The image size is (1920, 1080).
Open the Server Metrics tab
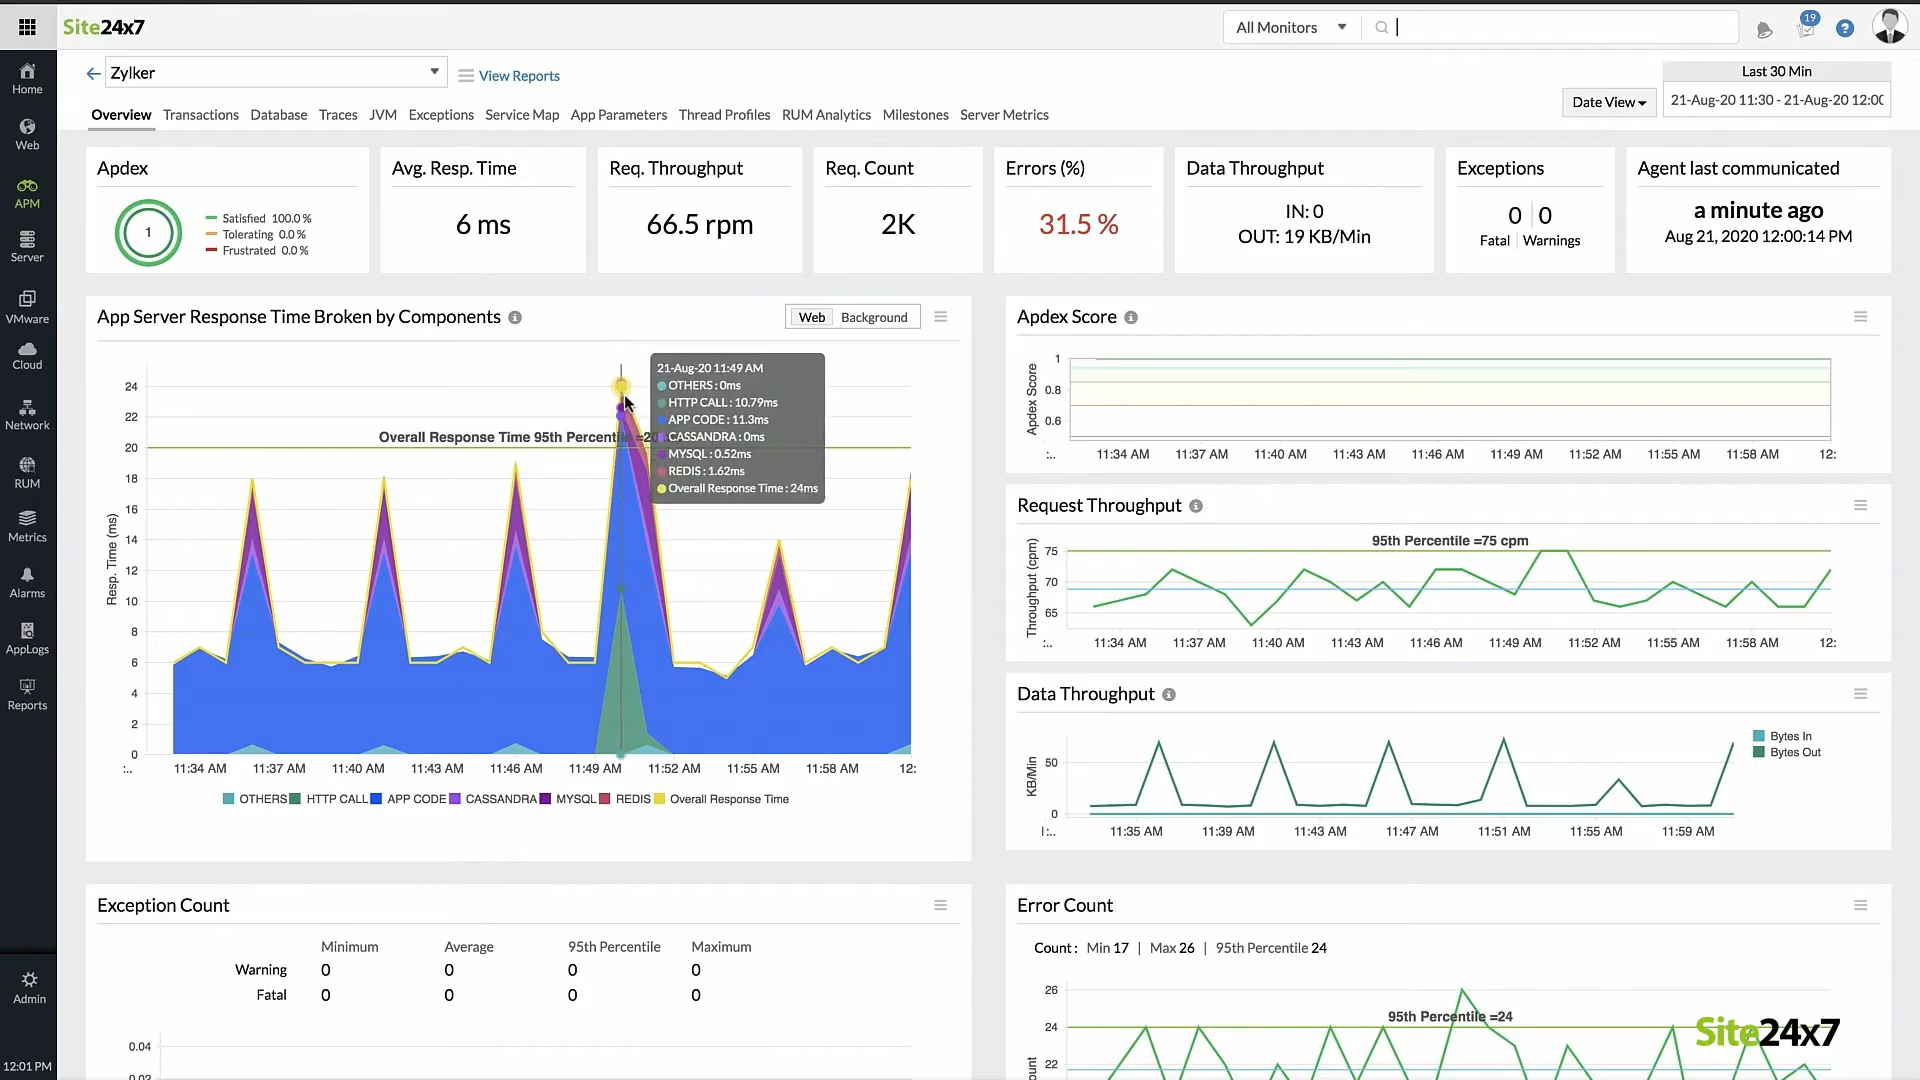pos(1004,115)
